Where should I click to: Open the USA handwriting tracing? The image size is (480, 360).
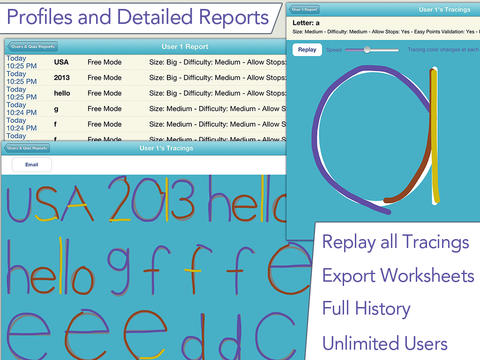[50, 203]
